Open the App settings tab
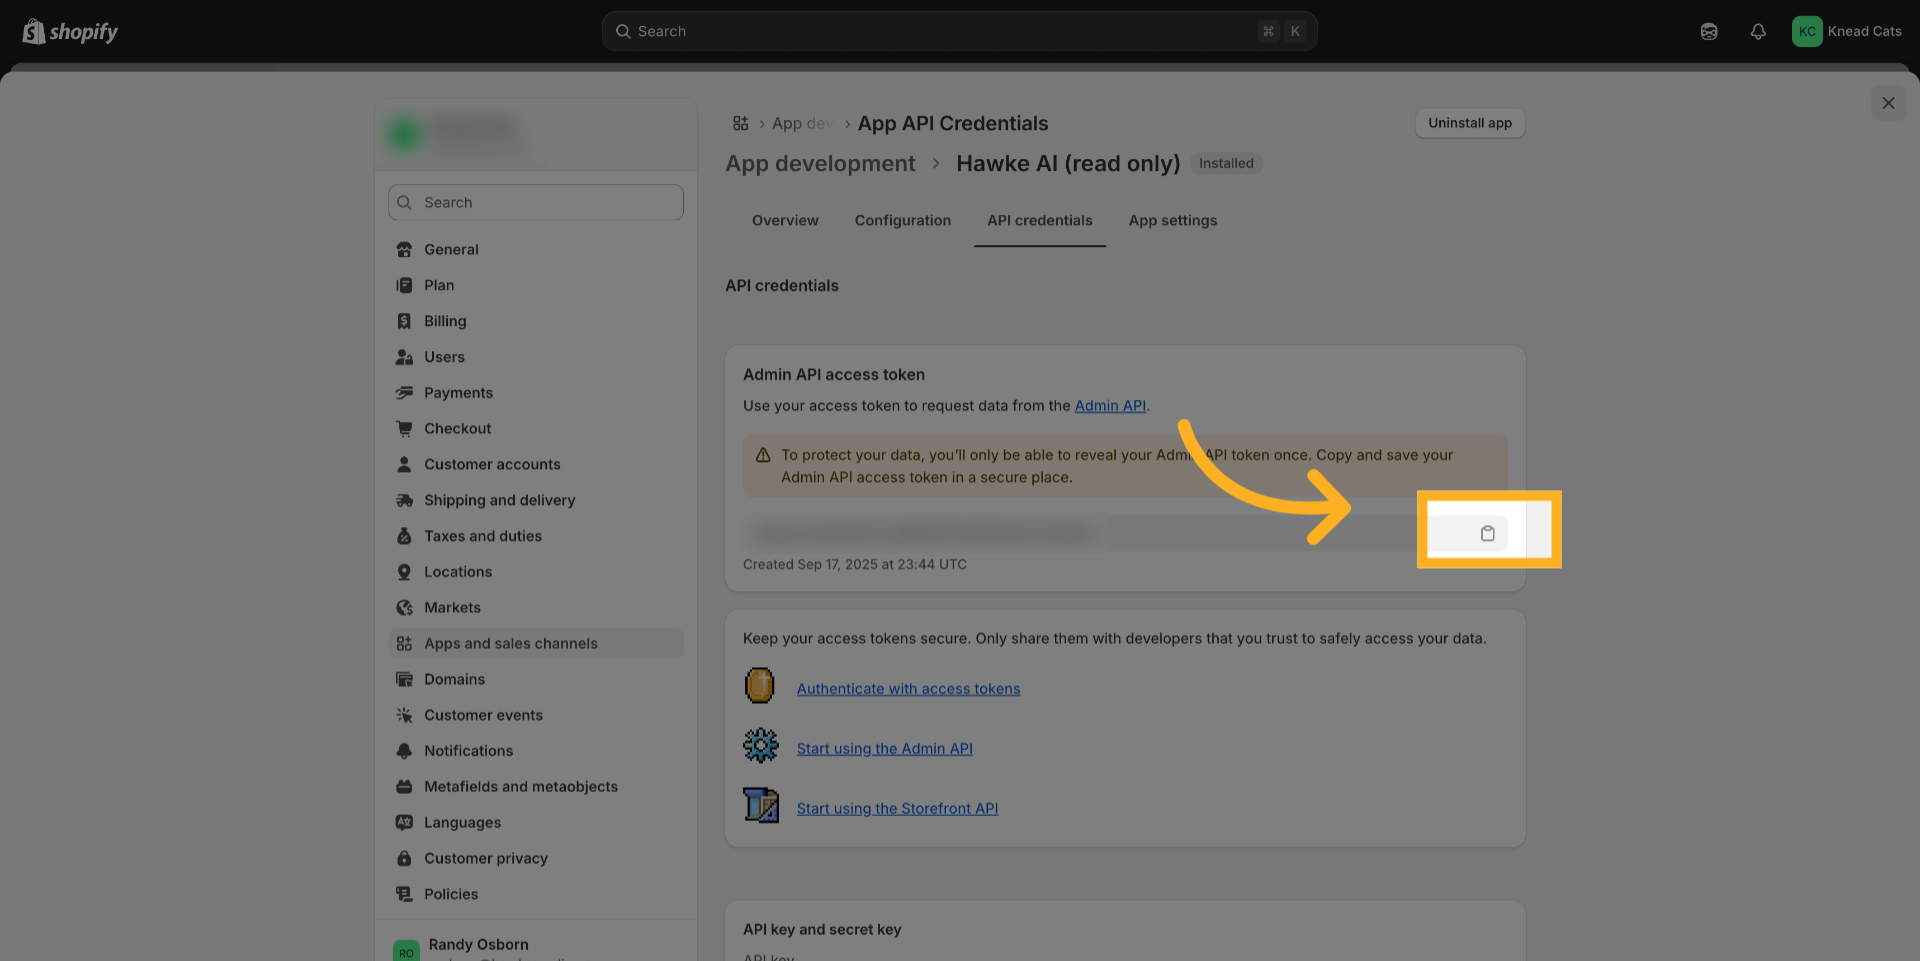The image size is (1920, 961). point(1172,220)
